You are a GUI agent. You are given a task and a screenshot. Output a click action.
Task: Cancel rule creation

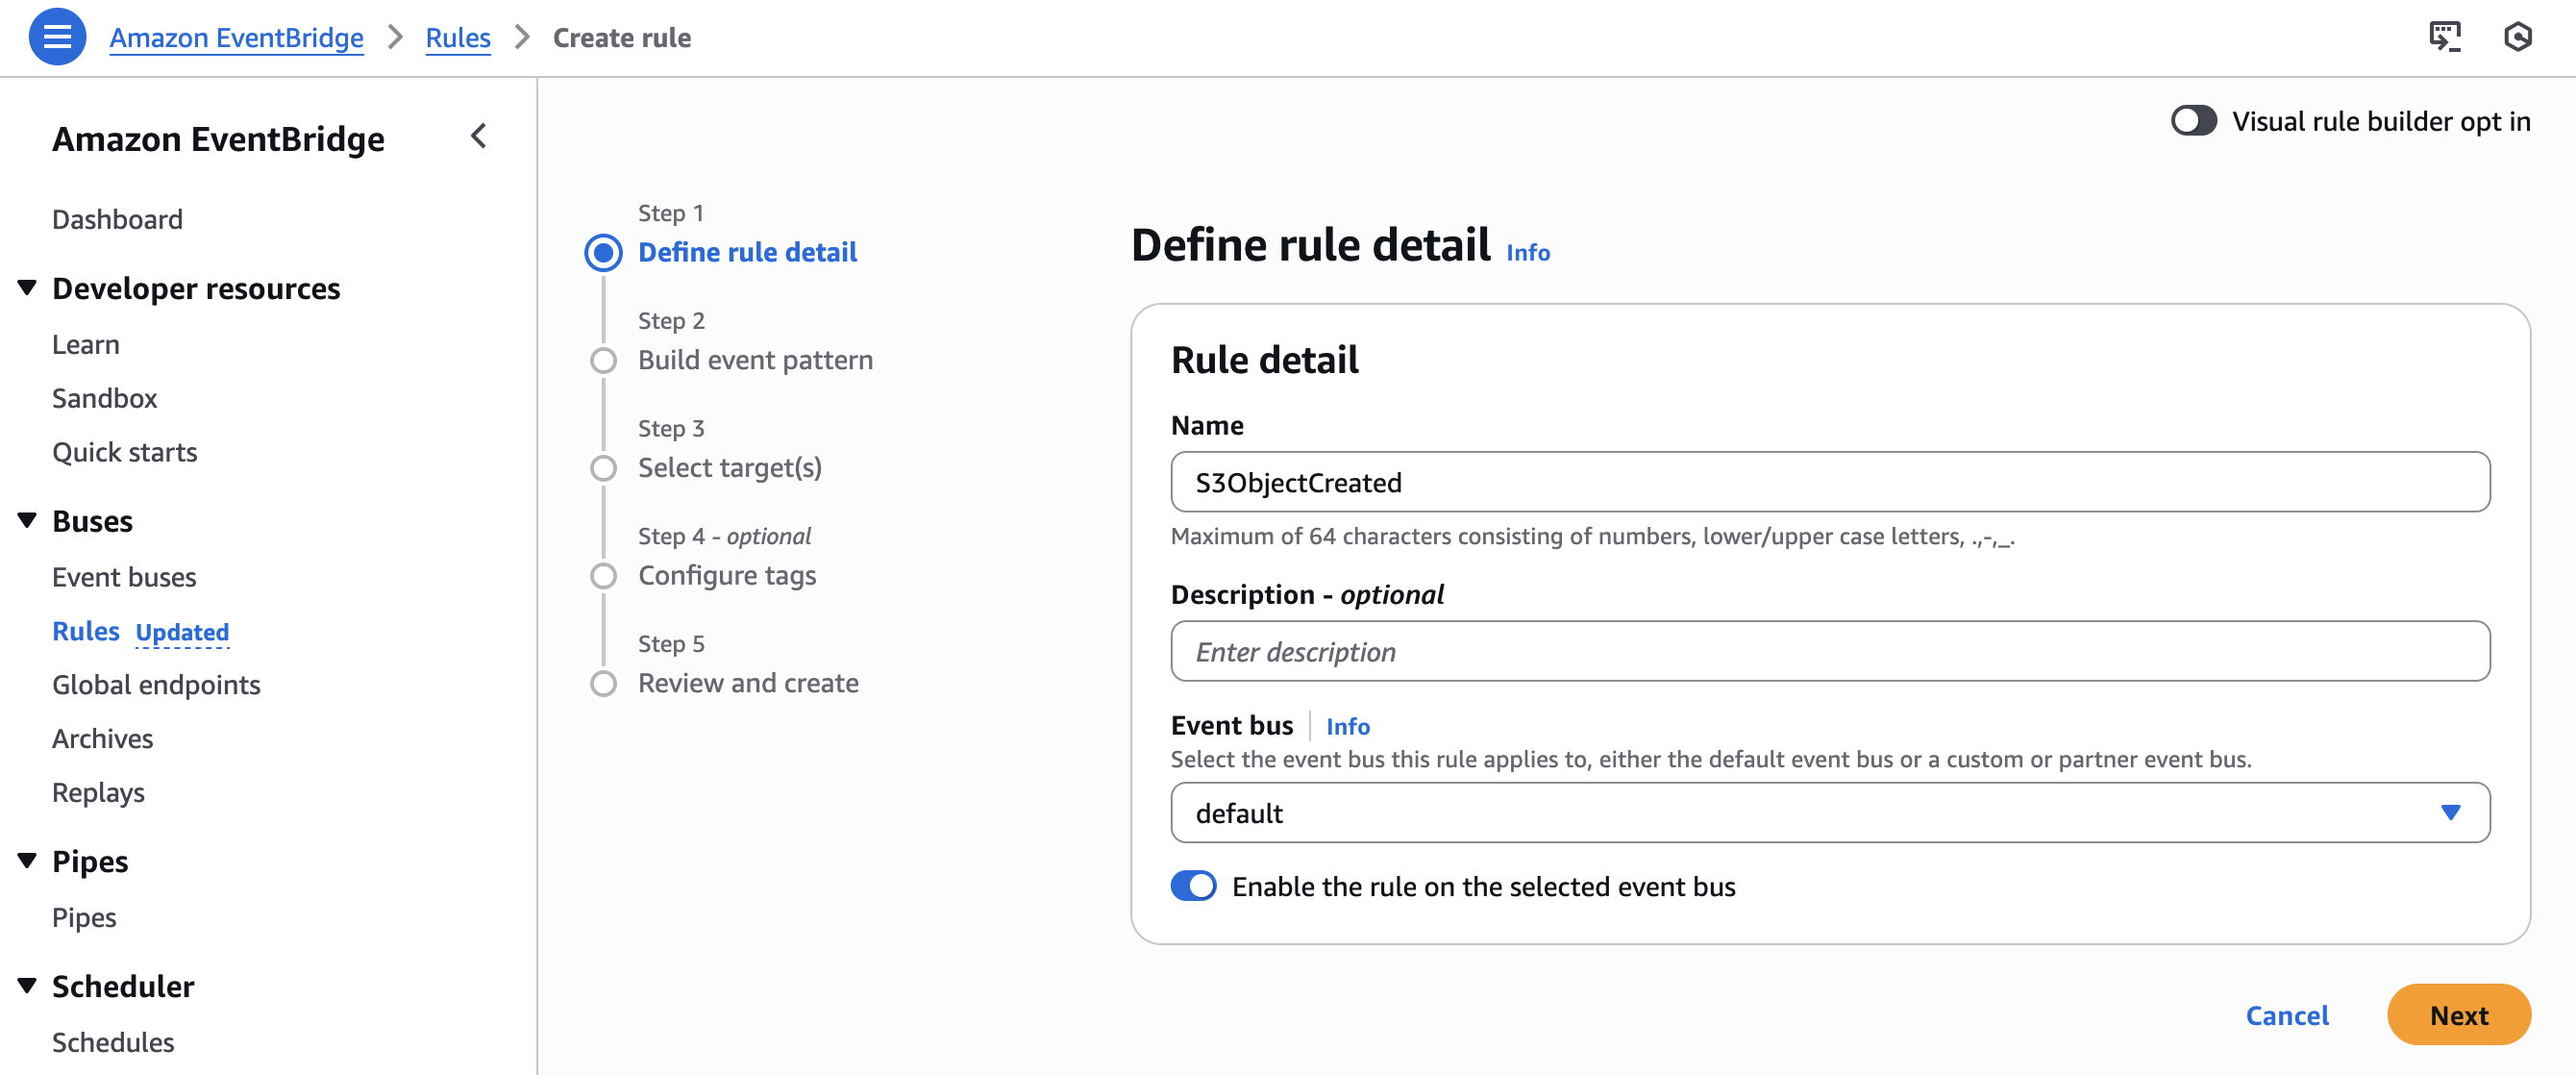(2286, 1015)
